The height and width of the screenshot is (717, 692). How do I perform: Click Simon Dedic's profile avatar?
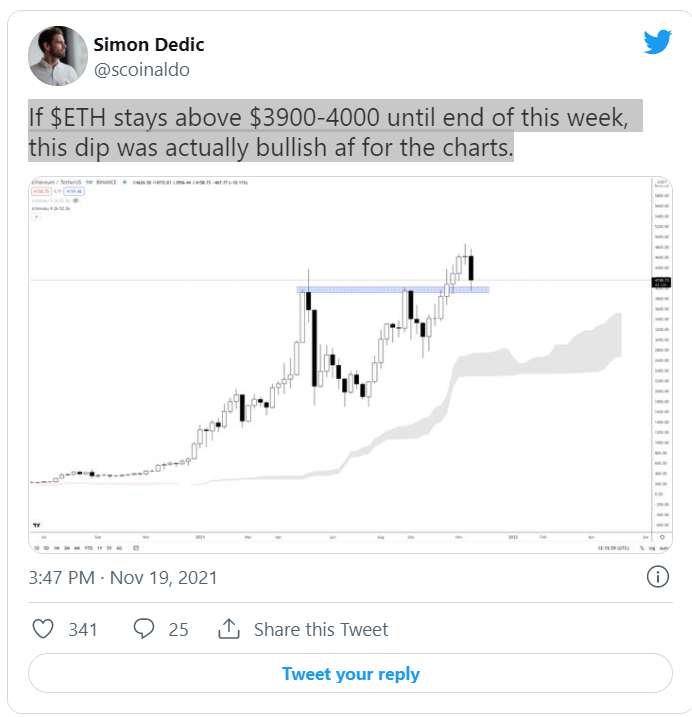click(x=58, y=56)
